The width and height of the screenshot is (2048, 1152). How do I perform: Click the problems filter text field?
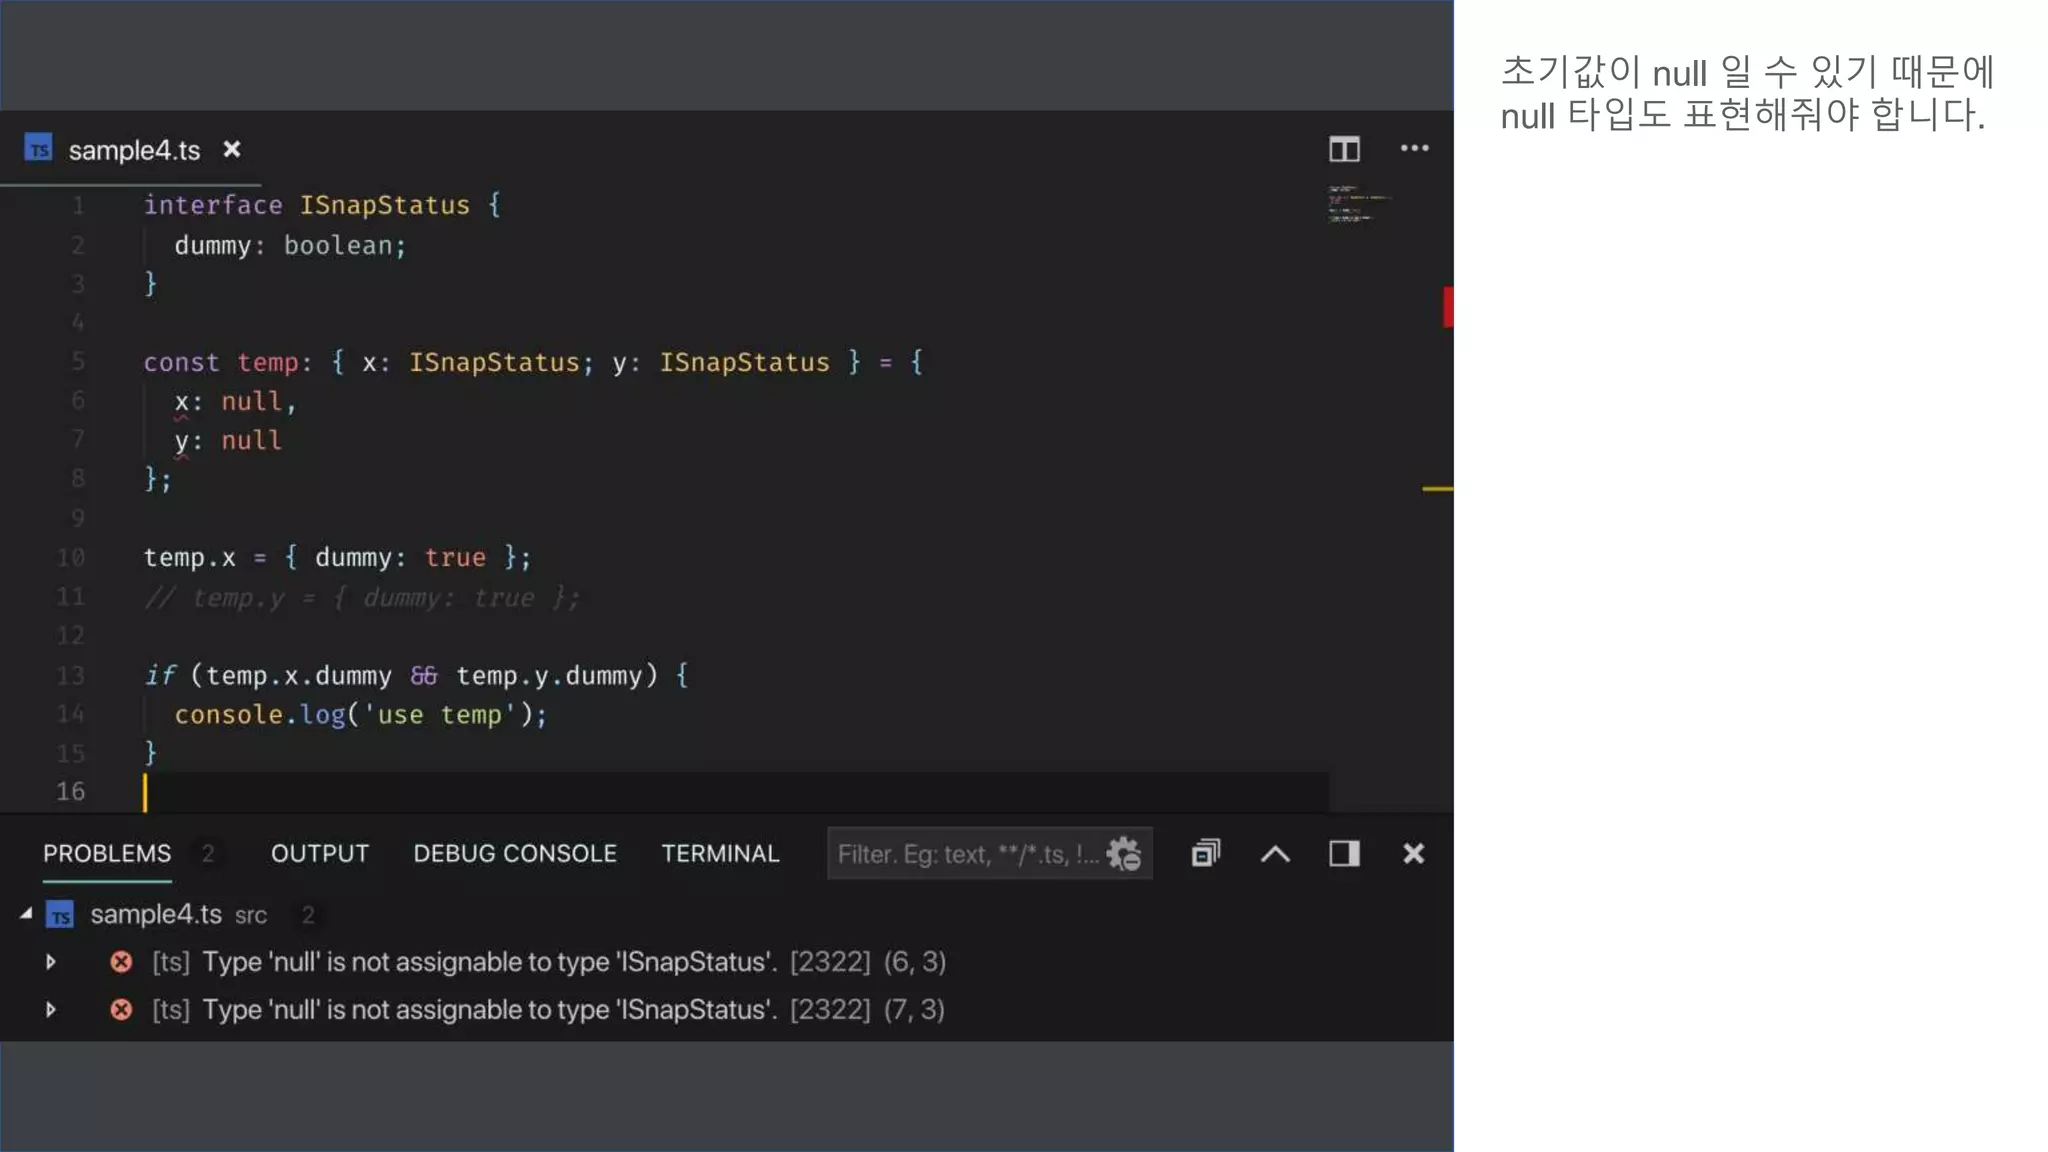965,854
